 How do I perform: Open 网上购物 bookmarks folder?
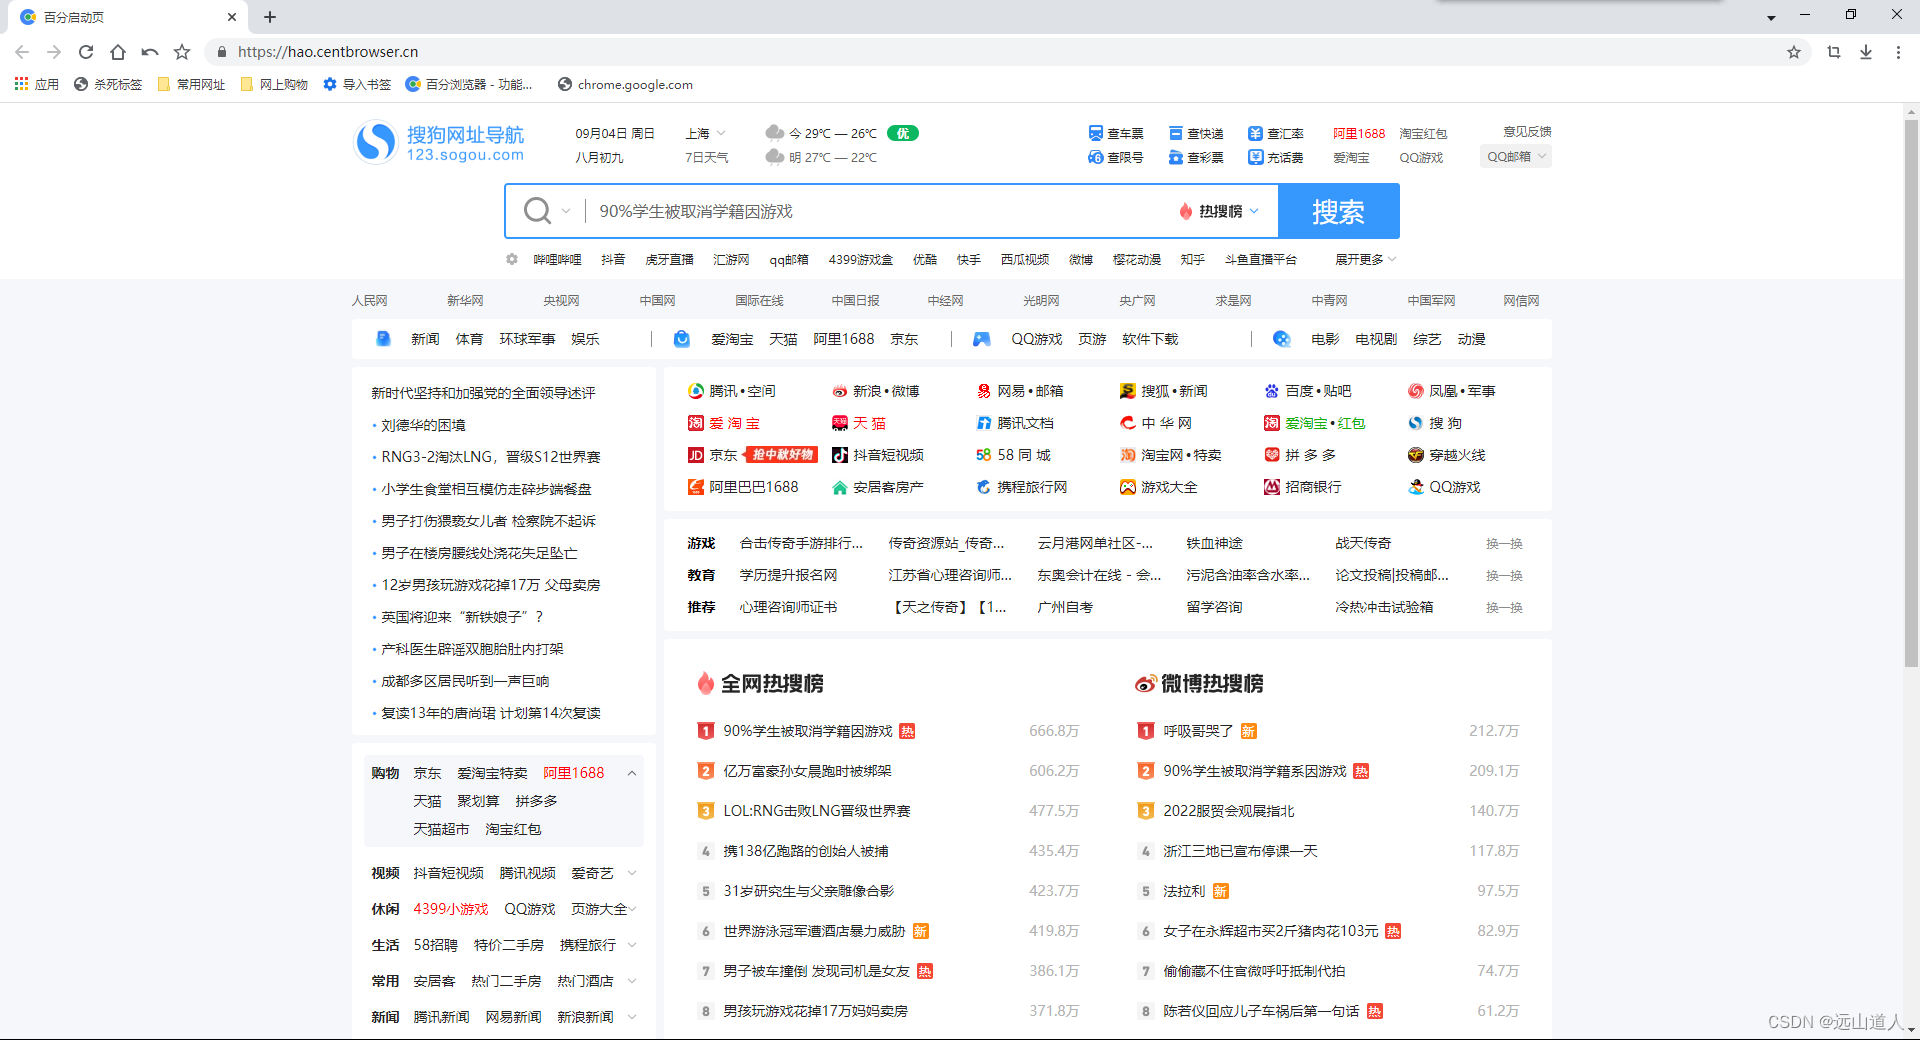274,84
